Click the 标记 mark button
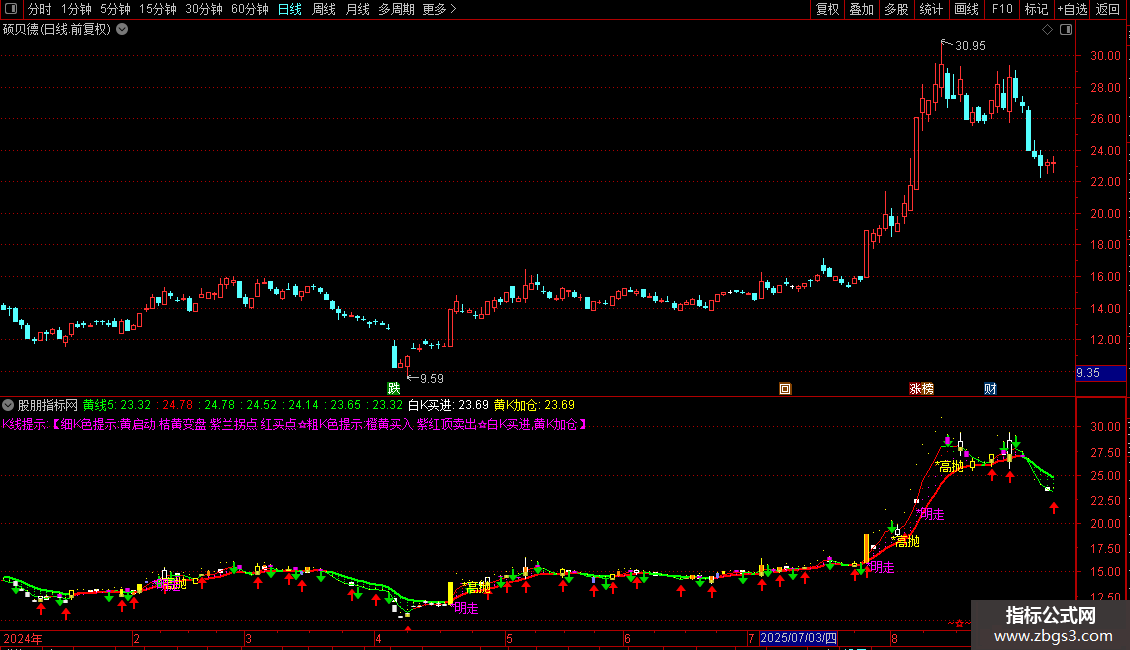This screenshot has height=650, width=1130. tap(1036, 9)
